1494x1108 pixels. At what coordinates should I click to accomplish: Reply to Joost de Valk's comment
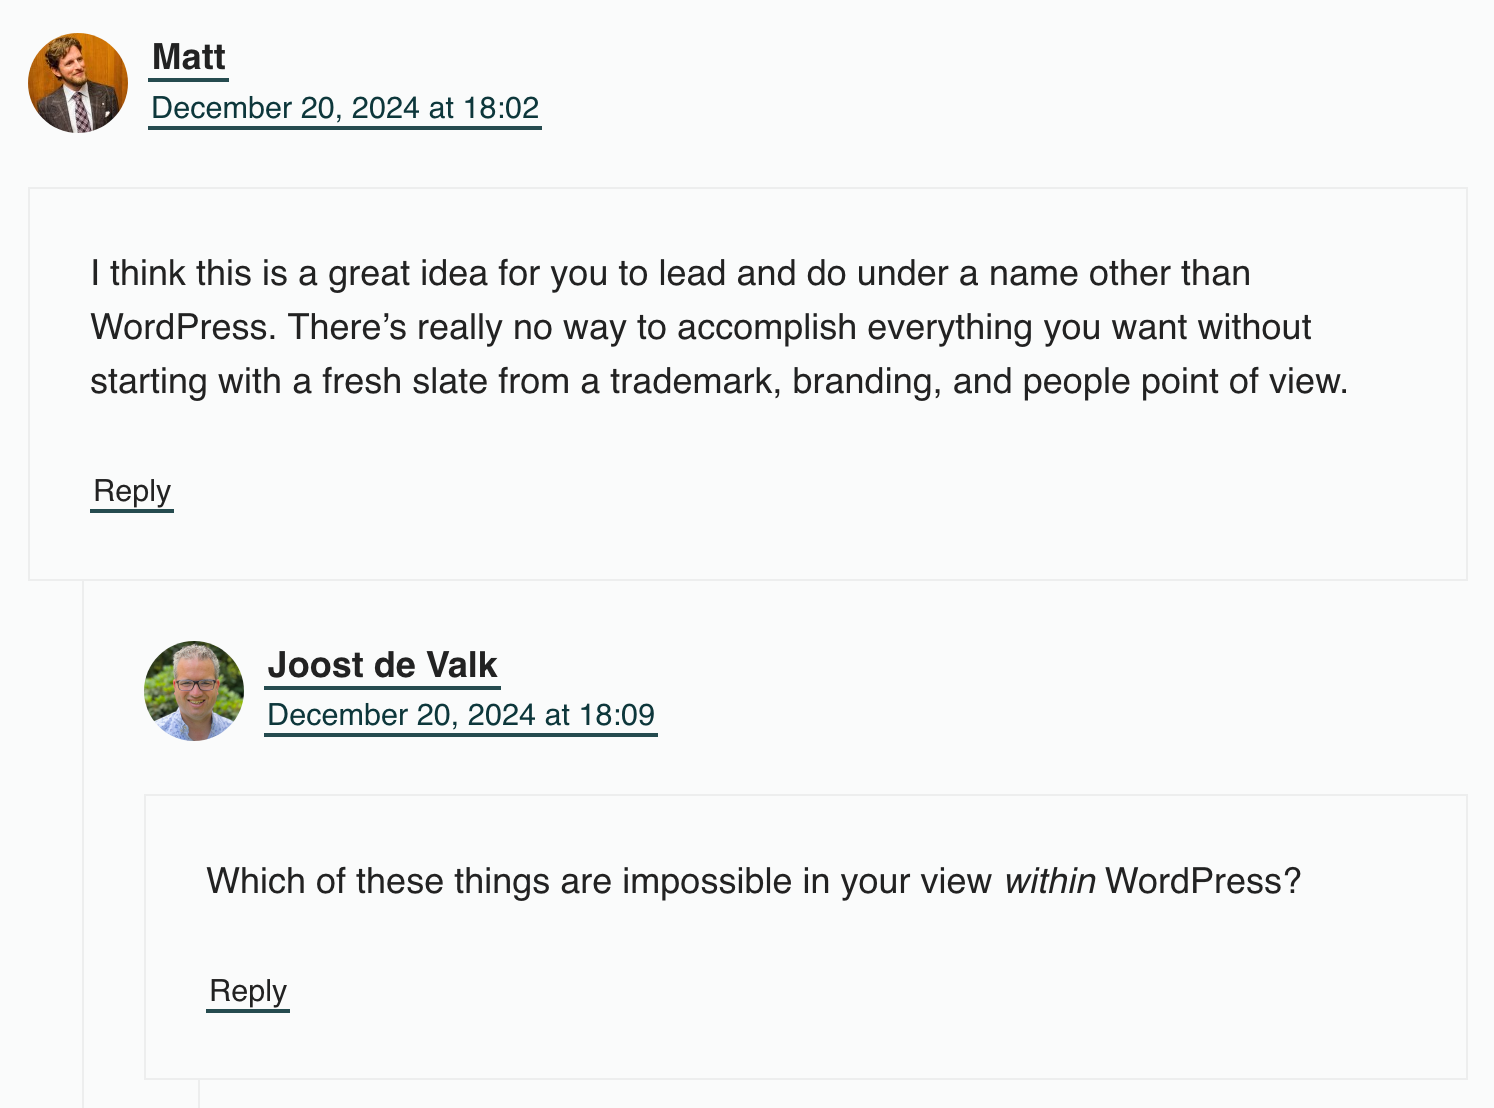(248, 992)
